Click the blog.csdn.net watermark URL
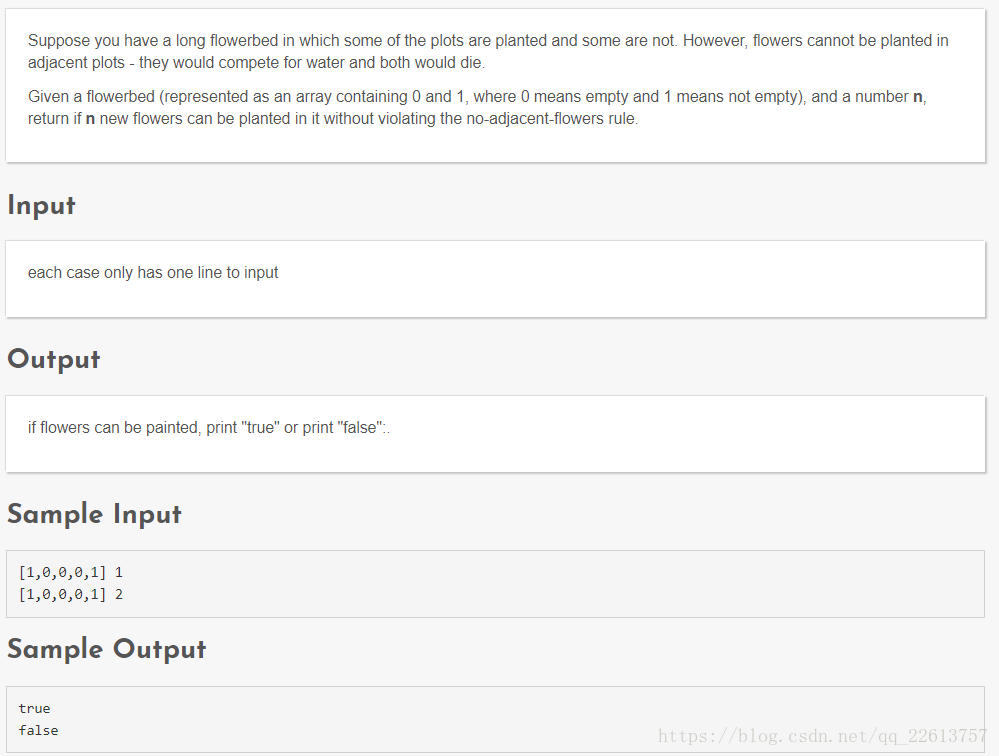The width and height of the screenshot is (999, 756). (823, 736)
